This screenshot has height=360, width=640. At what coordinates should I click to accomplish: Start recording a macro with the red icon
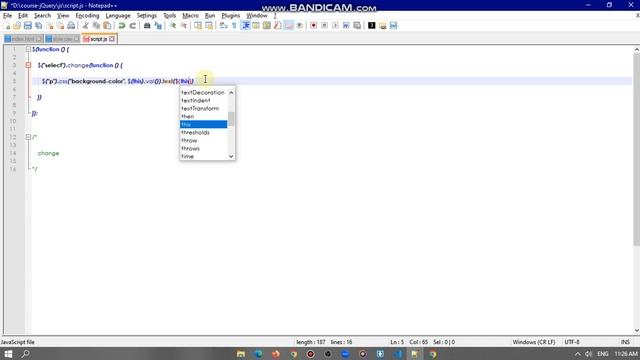pyautogui.click(x=313, y=26)
